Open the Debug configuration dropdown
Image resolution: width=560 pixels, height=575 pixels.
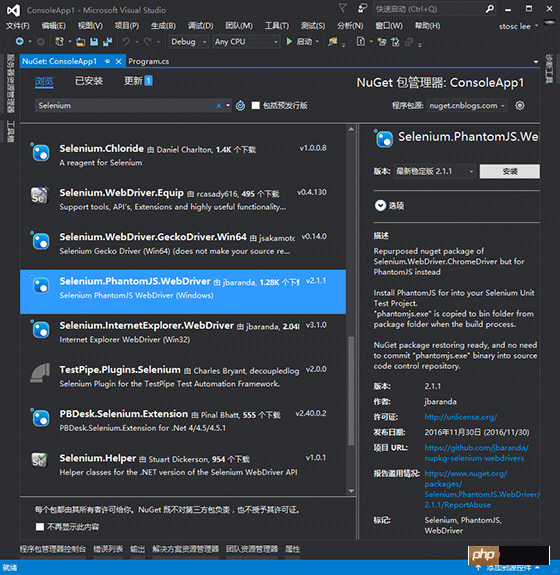point(189,42)
